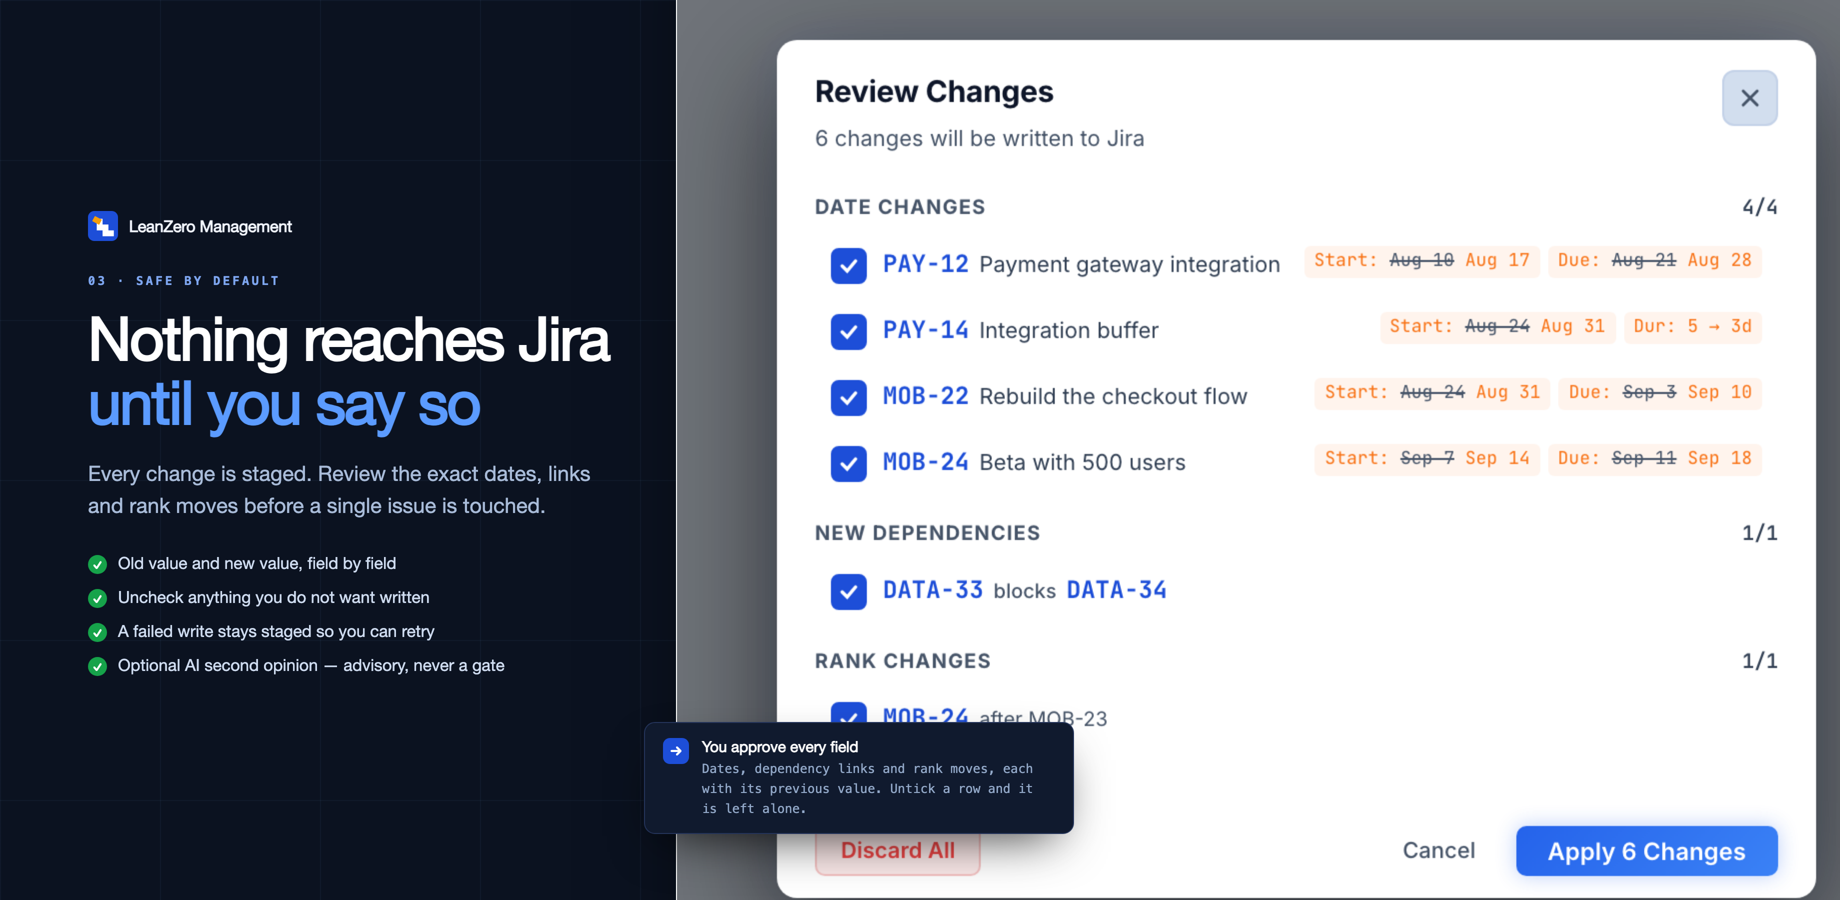Open the DATA-34 issue link
The width and height of the screenshot is (1840, 900).
click(x=1116, y=590)
